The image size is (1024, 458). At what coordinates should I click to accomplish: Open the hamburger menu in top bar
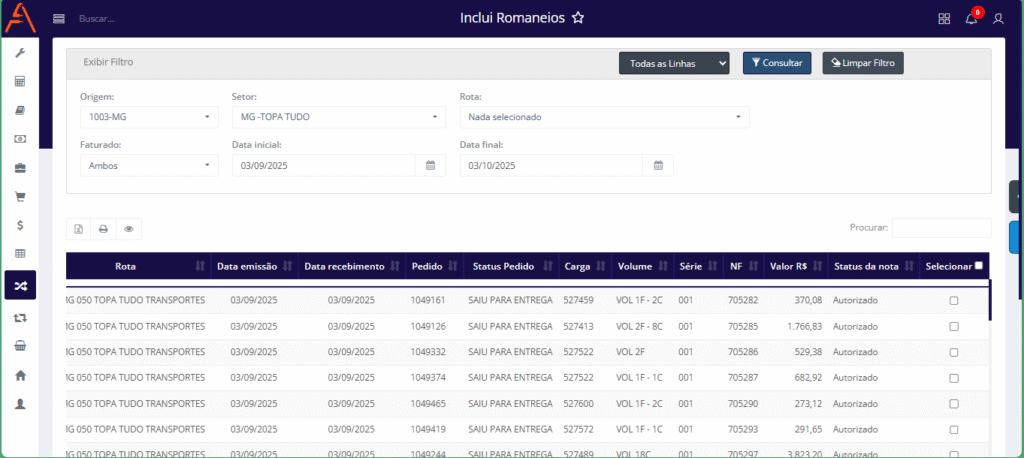pos(59,18)
